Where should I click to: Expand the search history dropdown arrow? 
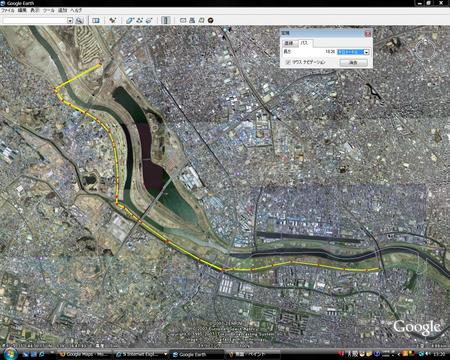coord(70,20)
